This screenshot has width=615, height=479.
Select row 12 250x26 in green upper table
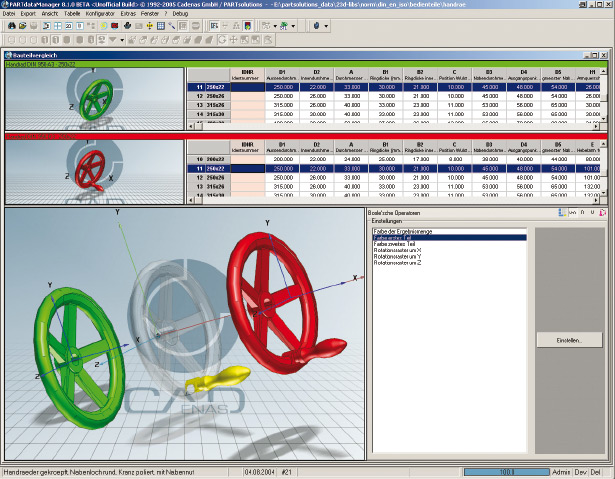[x=393, y=96]
